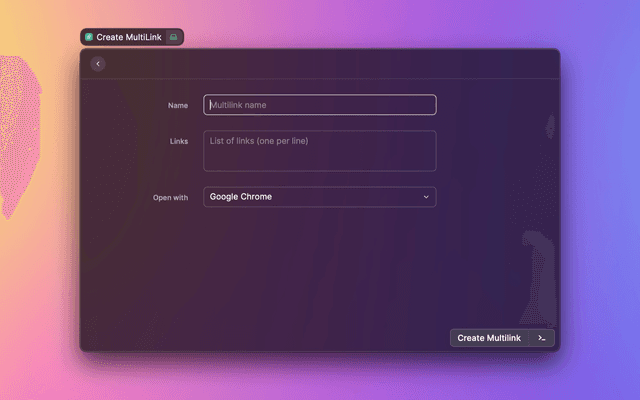Place cursor in the Name text box
The height and width of the screenshot is (400, 640).
(x=320, y=105)
